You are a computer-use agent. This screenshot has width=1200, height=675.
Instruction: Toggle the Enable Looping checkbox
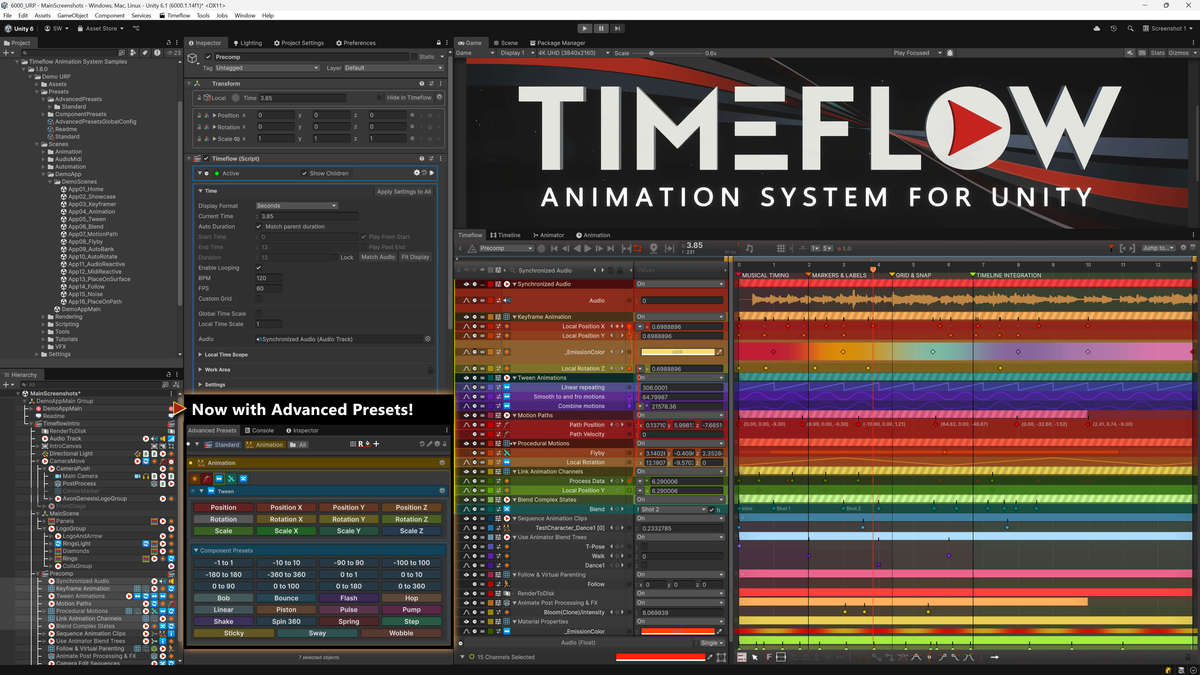260,268
